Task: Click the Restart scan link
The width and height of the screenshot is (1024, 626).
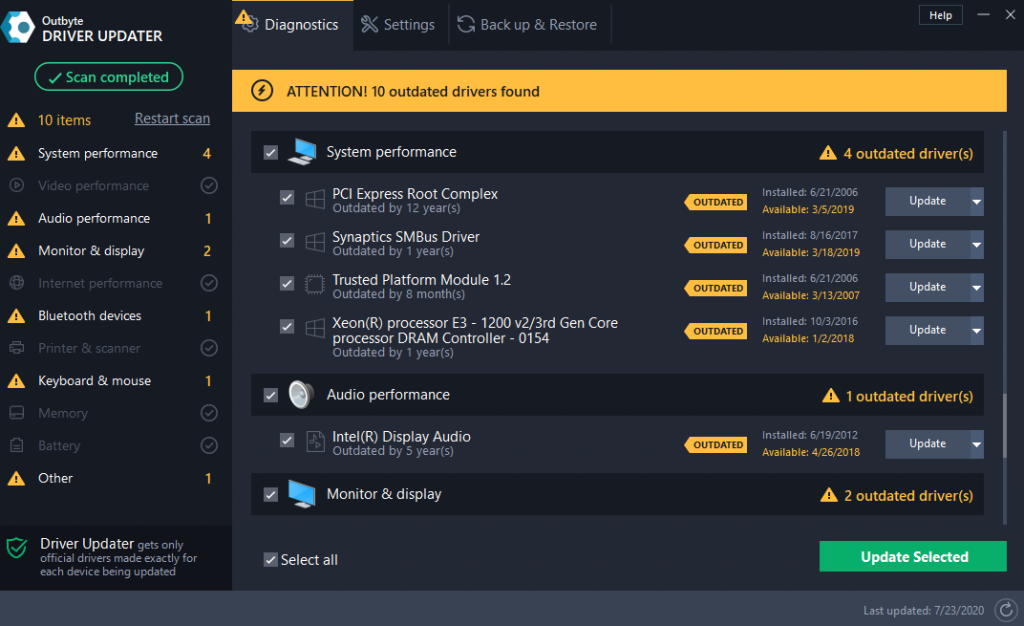Action: tap(172, 119)
